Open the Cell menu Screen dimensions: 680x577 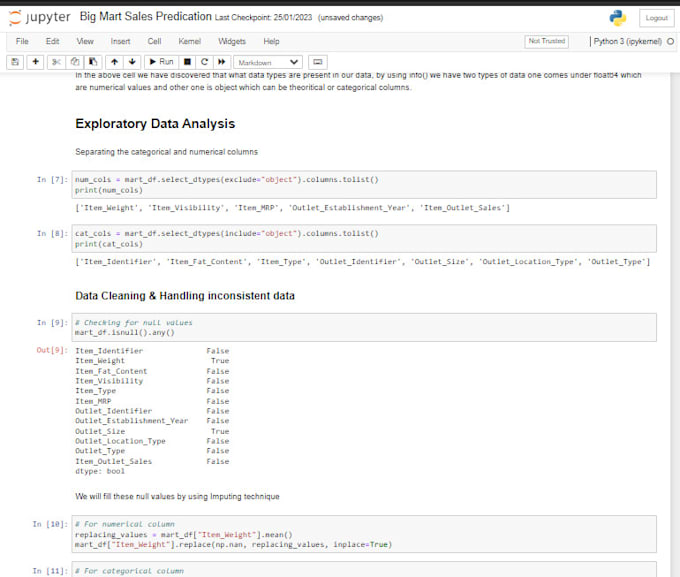(x=154, y=42)
